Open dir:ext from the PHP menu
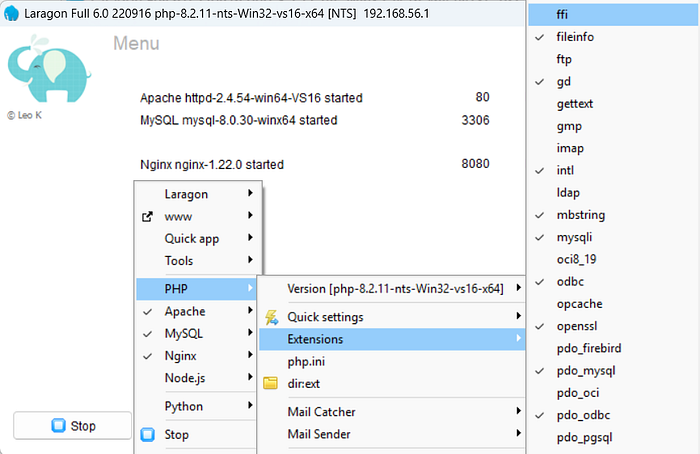Screen dimensions: 700x454 coord(392,383)
